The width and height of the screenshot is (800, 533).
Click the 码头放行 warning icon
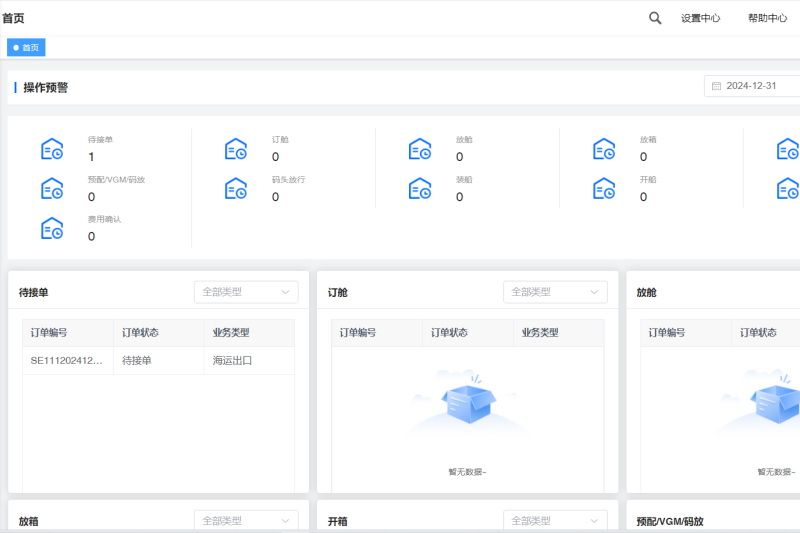point(236,189)
